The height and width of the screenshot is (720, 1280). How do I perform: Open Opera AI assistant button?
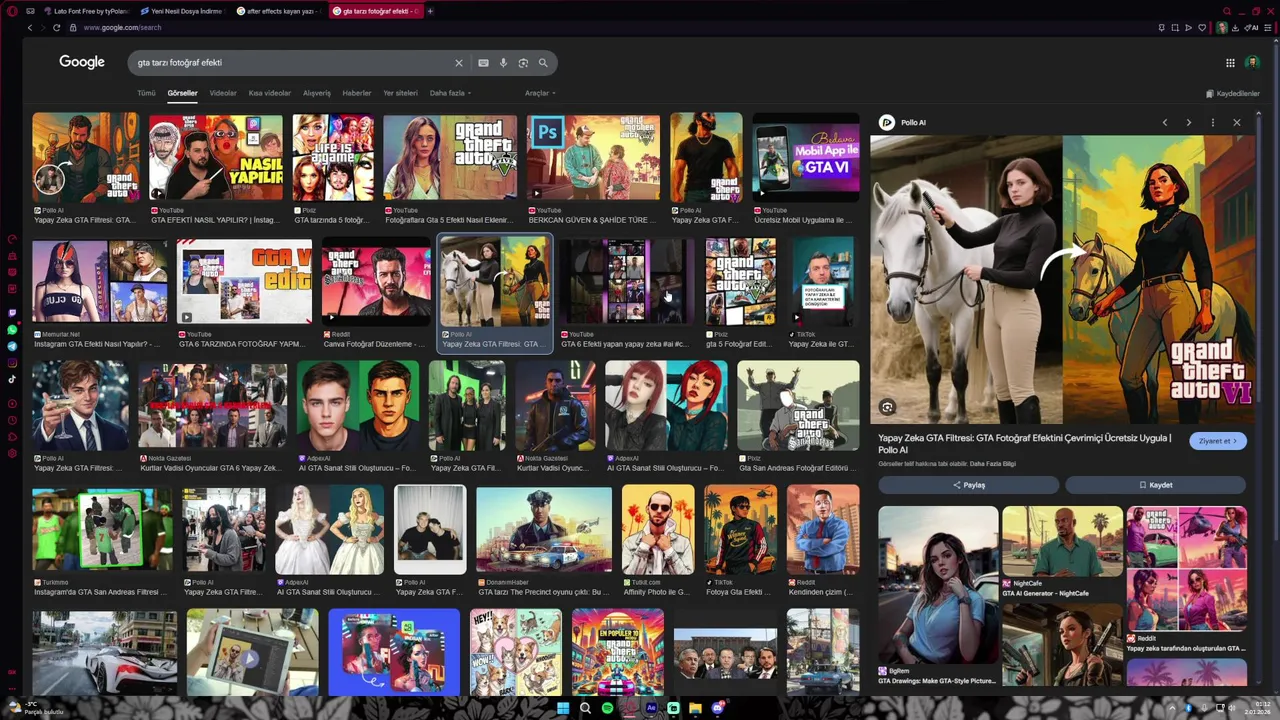1252,28
